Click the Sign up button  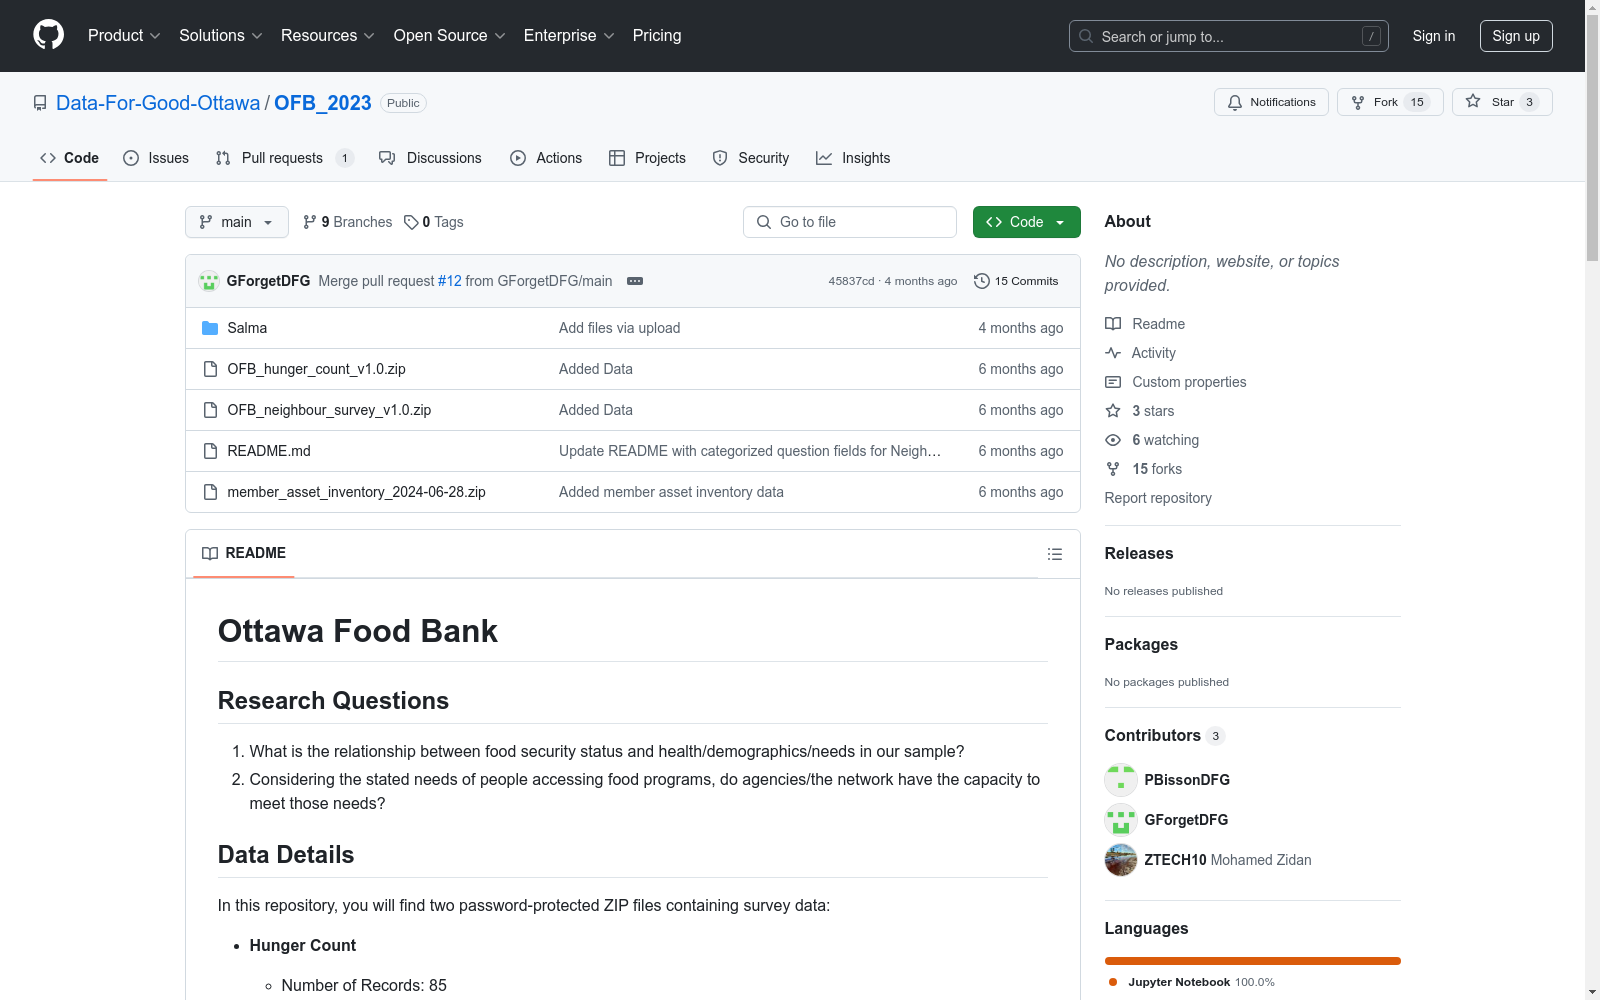point(1516,36)
